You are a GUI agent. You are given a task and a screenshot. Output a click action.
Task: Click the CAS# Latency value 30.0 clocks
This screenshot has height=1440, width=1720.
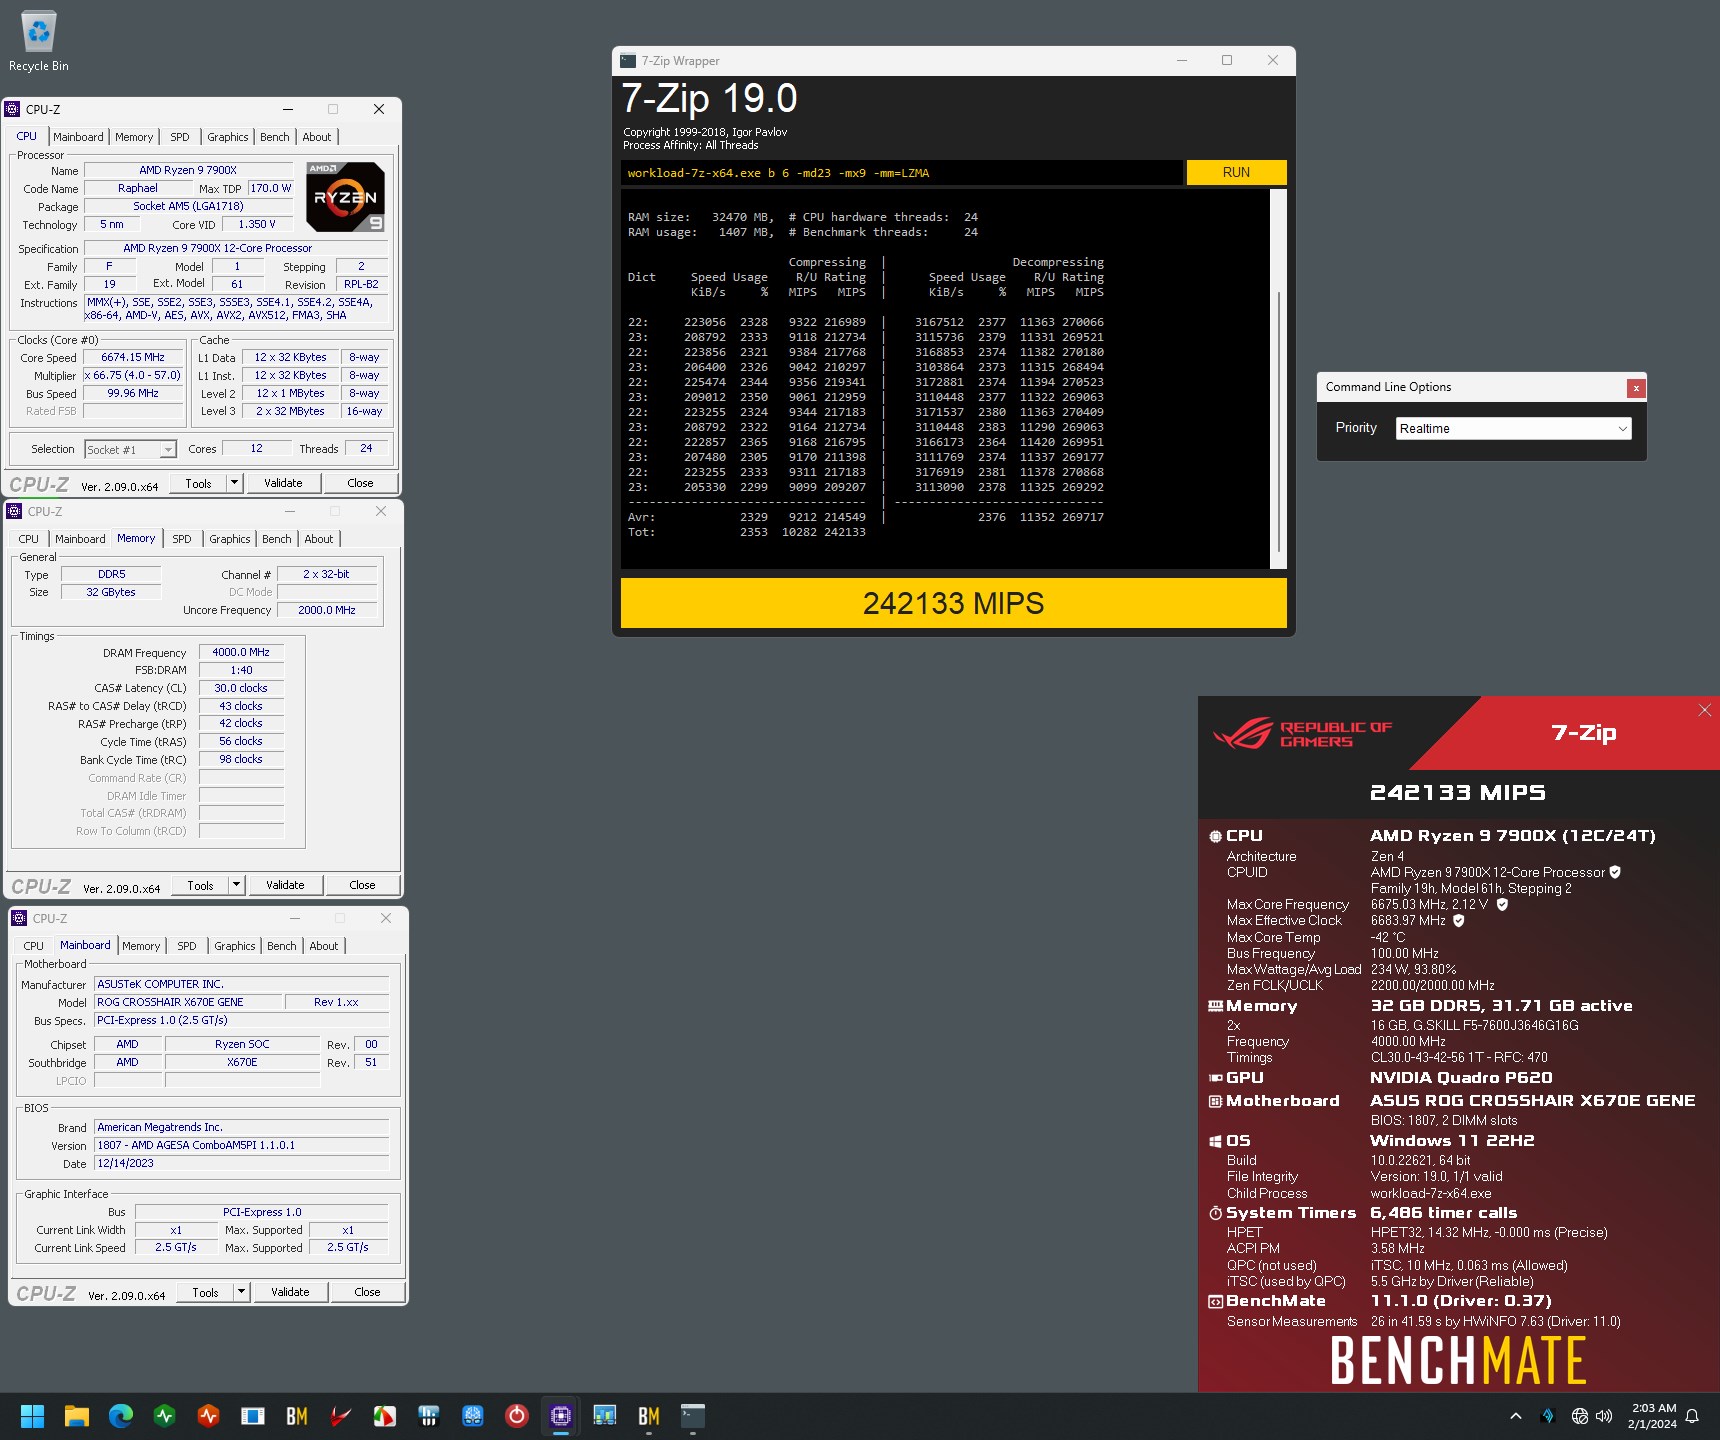(241, 689)
